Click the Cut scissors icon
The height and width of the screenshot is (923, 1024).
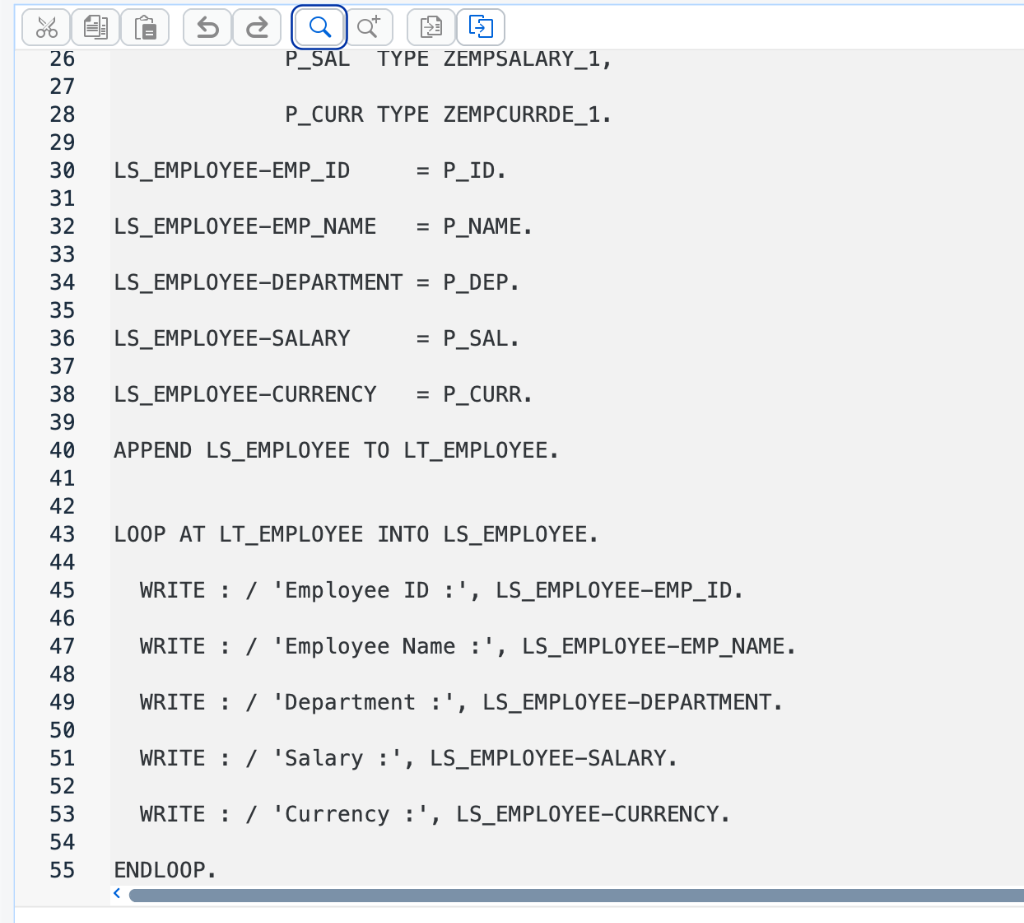click(x=46, y=27)
